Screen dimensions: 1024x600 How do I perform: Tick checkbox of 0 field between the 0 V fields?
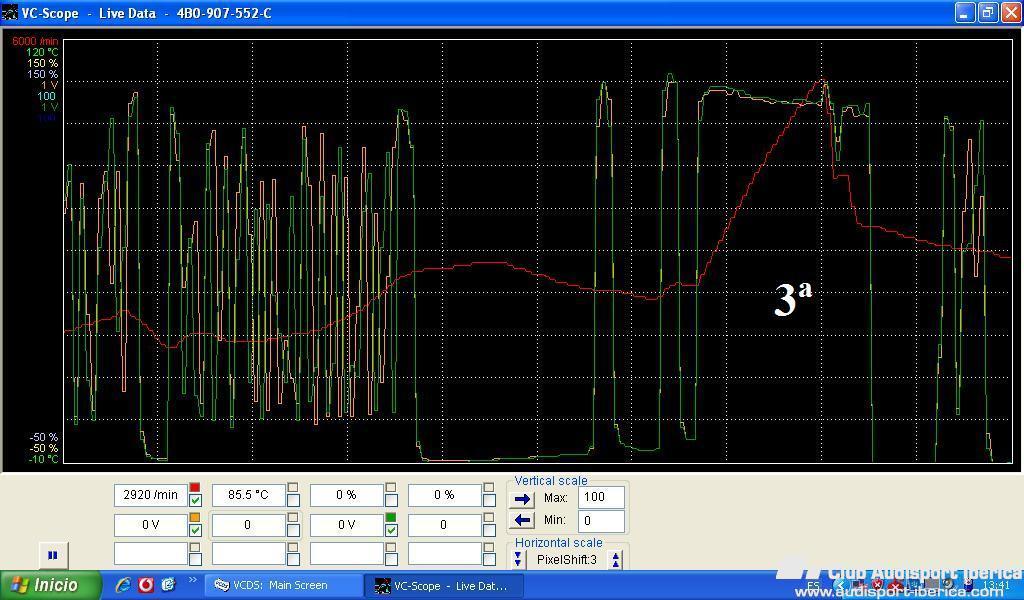(x=293, y=531)
